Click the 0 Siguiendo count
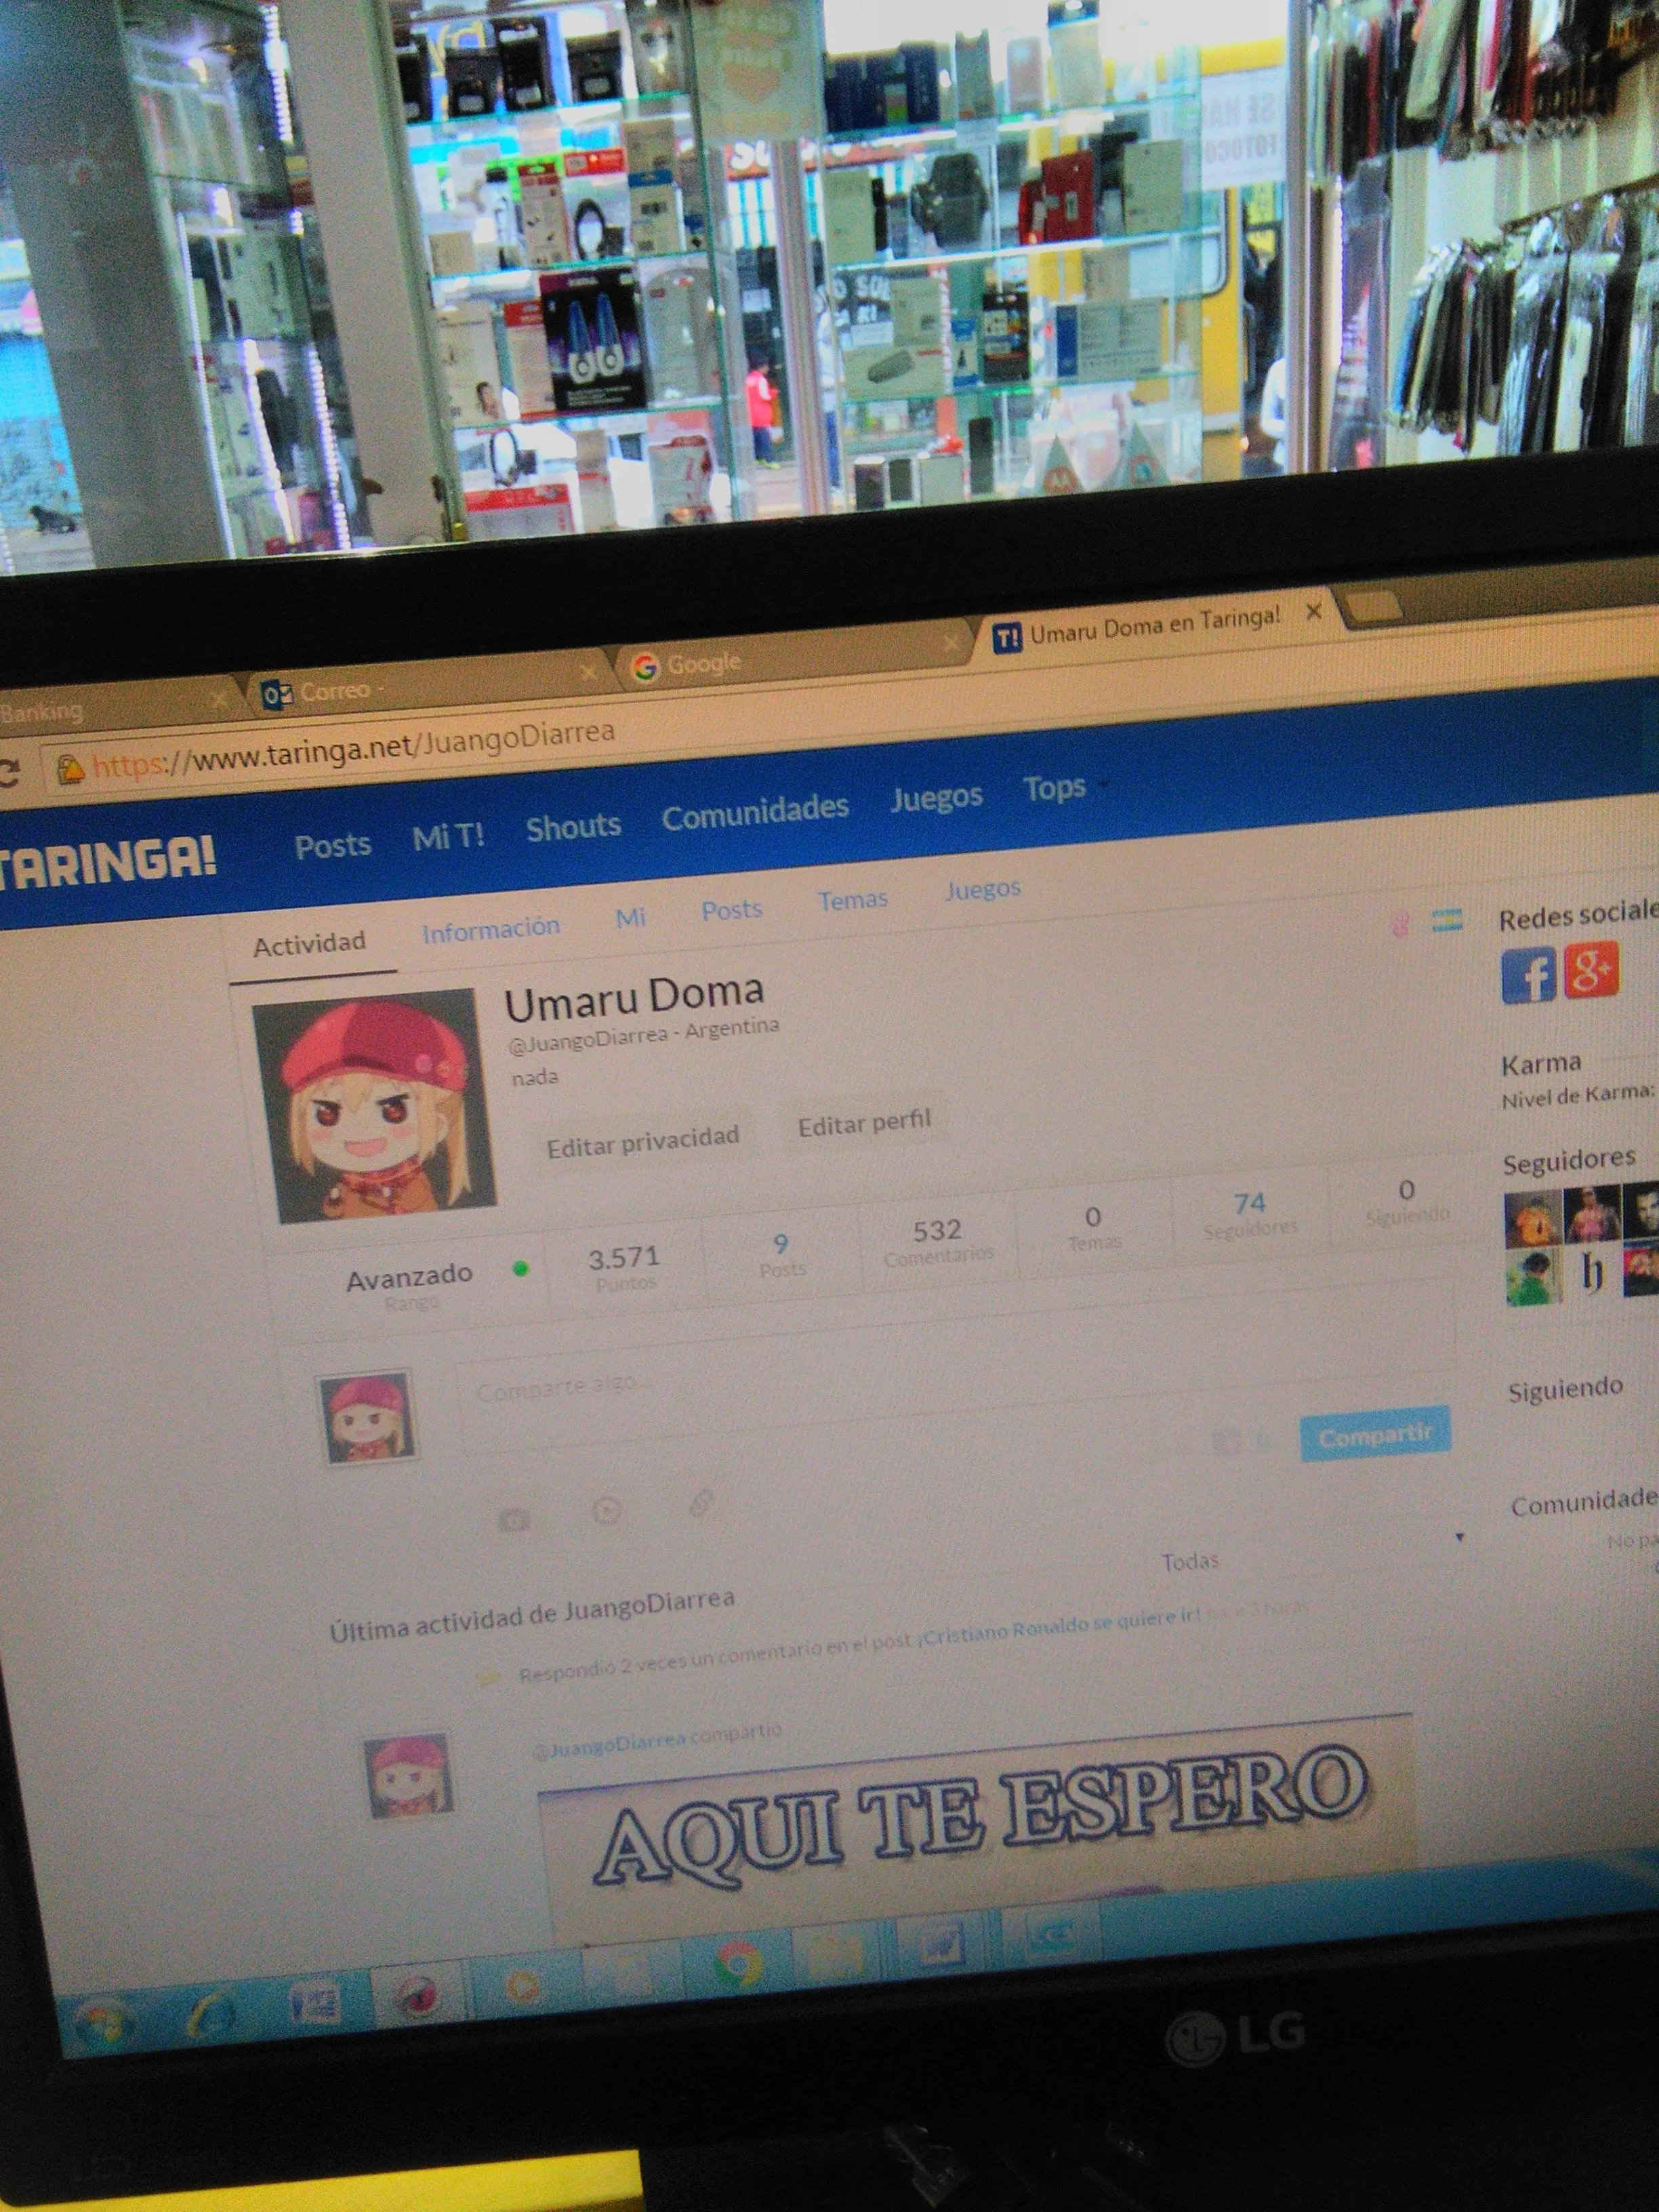The width and height of the screenshot is (1659, 2212). click(1407, 1200)
